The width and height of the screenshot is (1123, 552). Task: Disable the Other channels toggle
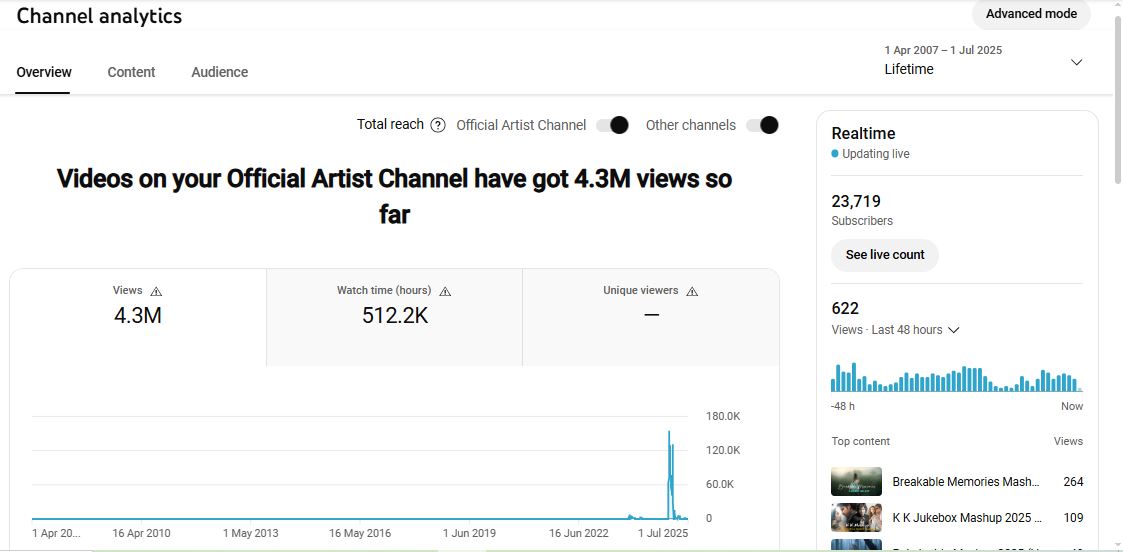pos(761,125)
